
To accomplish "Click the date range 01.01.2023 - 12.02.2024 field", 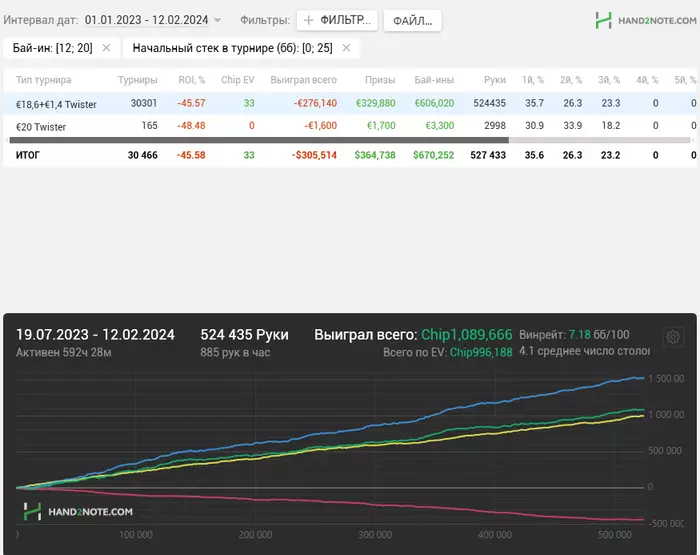I will point(146,20).
